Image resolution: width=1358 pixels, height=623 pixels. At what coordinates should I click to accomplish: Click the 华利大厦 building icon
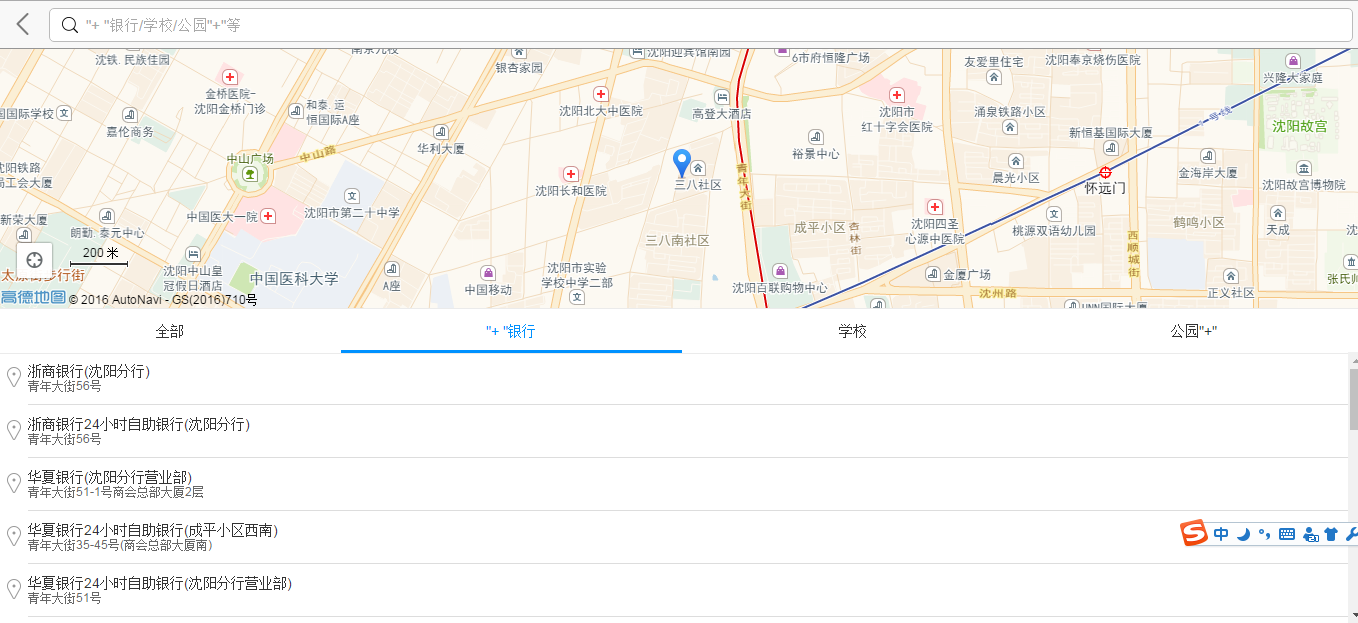[441, 131]
